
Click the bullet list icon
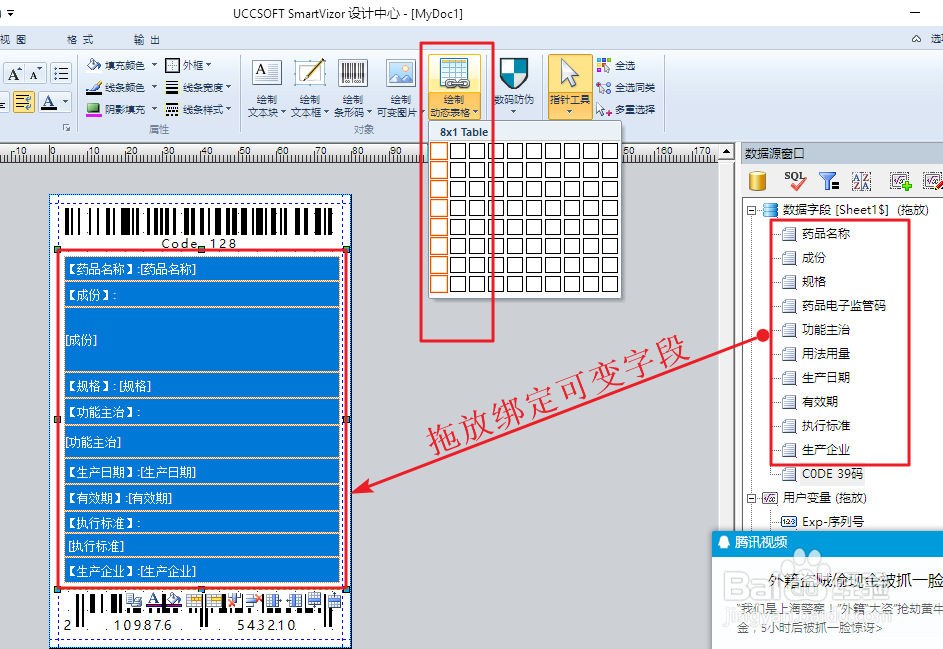tap(60, 73)
